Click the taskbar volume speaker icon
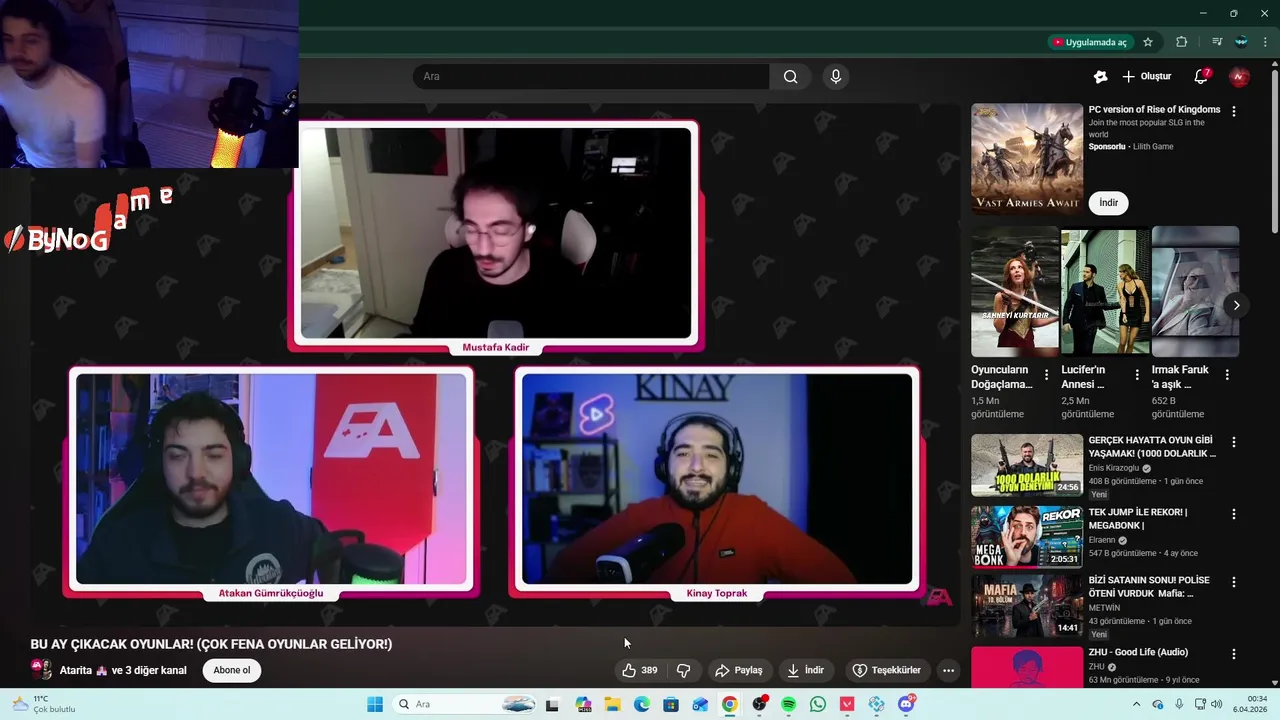The image size is (1280, 720). click(x=1218, y=704)
